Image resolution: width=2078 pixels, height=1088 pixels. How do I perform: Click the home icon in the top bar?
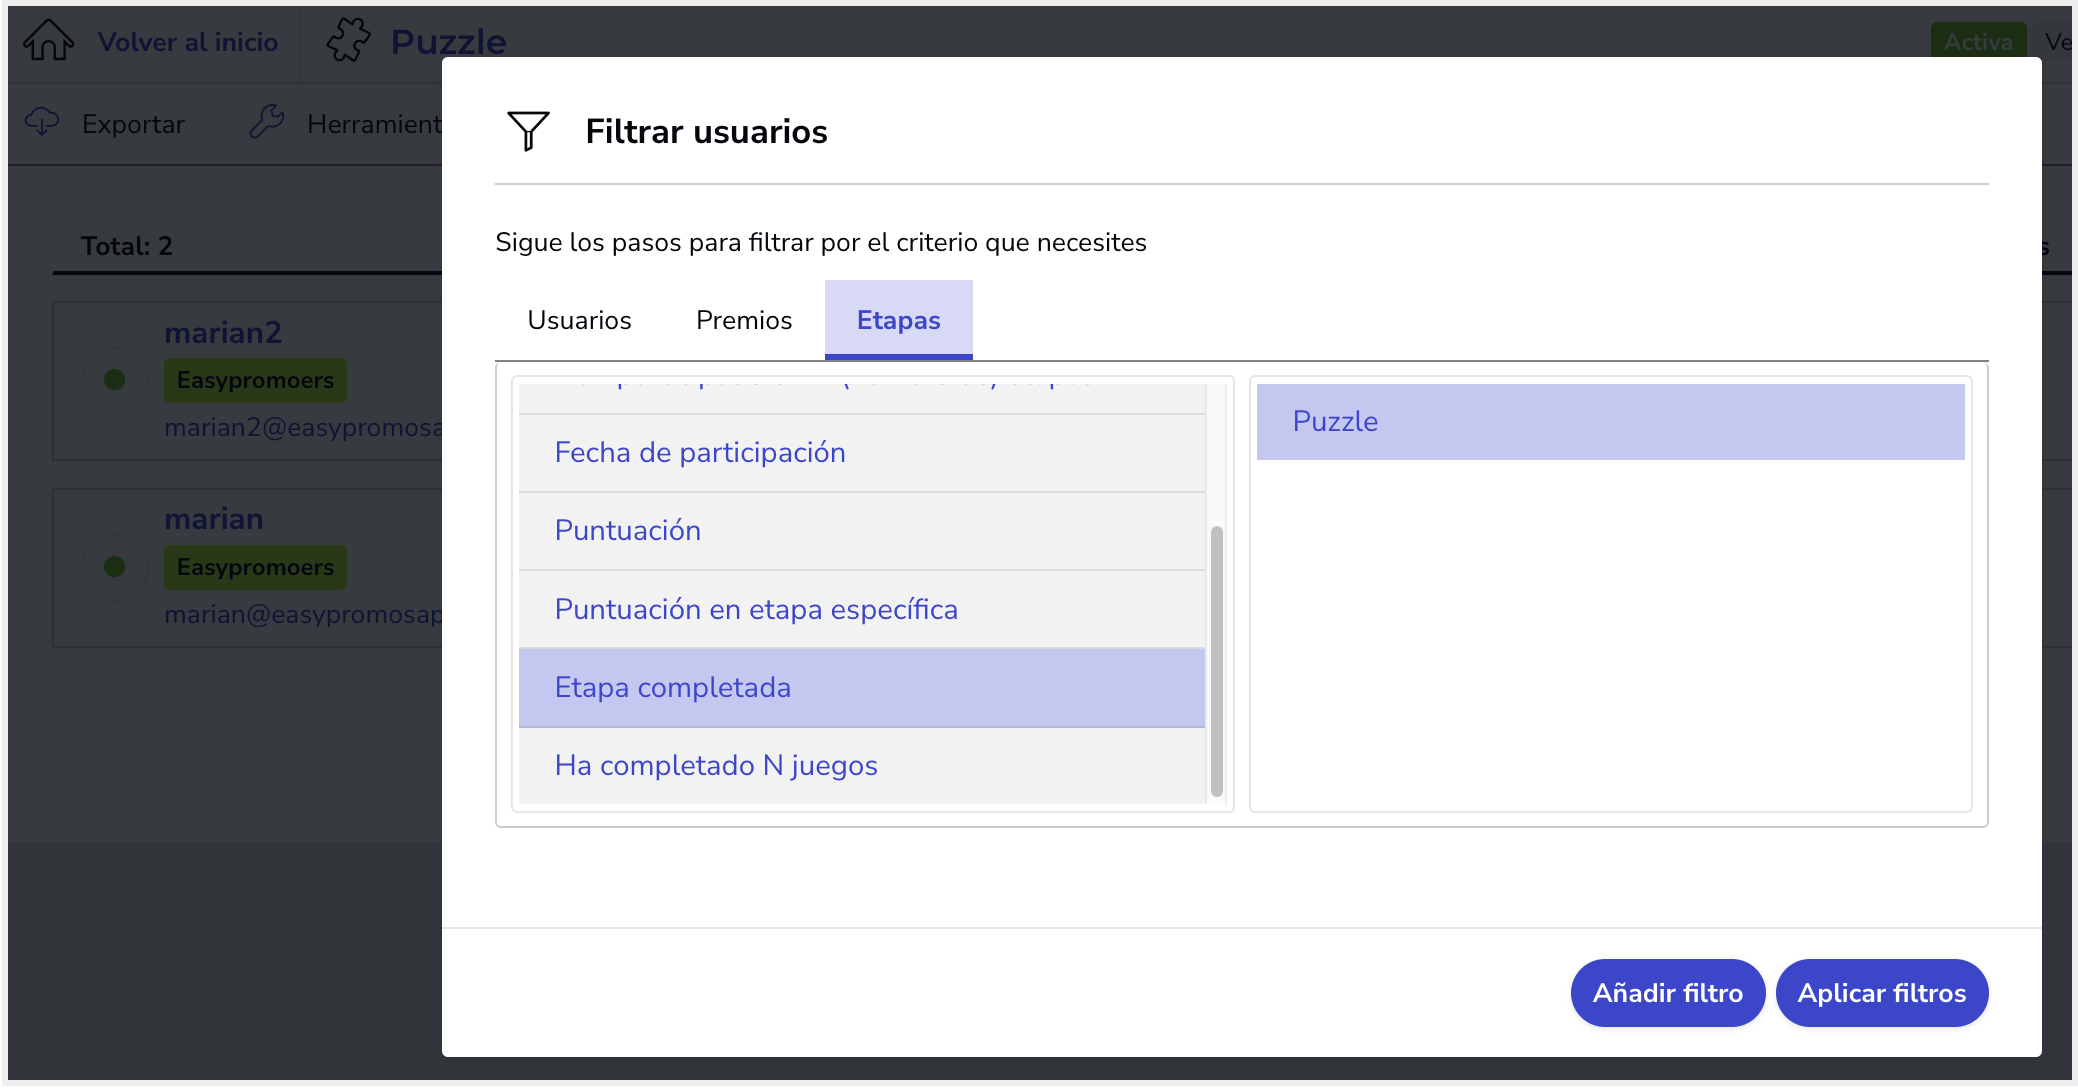(48, 41)
